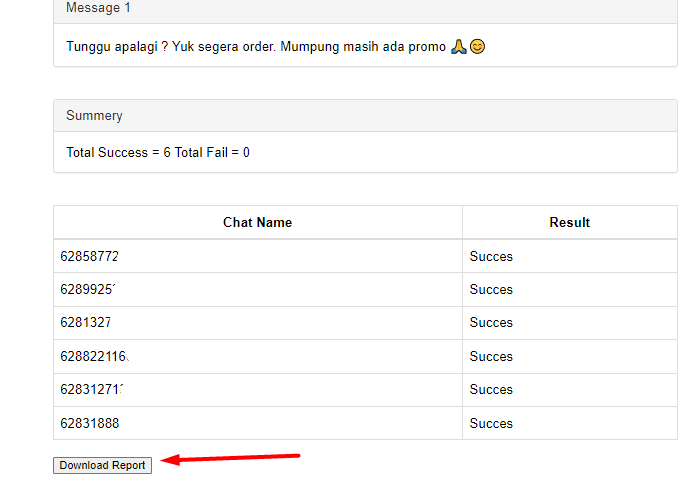The height and width of the screenshot is (488, 700).
Task: Click the Succes result for 62831888
Action: click(x=491, y=423)
